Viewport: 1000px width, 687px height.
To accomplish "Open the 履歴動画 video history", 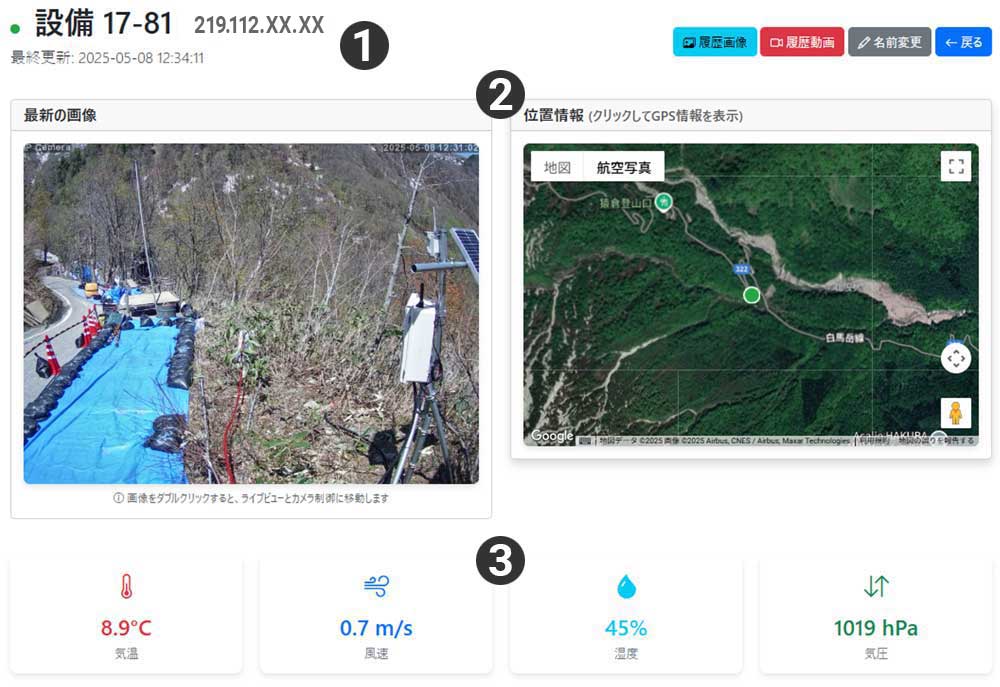I will (x=802, y=42).
